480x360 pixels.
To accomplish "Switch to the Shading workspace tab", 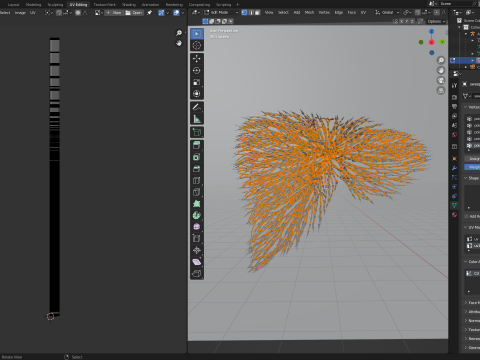I will point(129,5).
